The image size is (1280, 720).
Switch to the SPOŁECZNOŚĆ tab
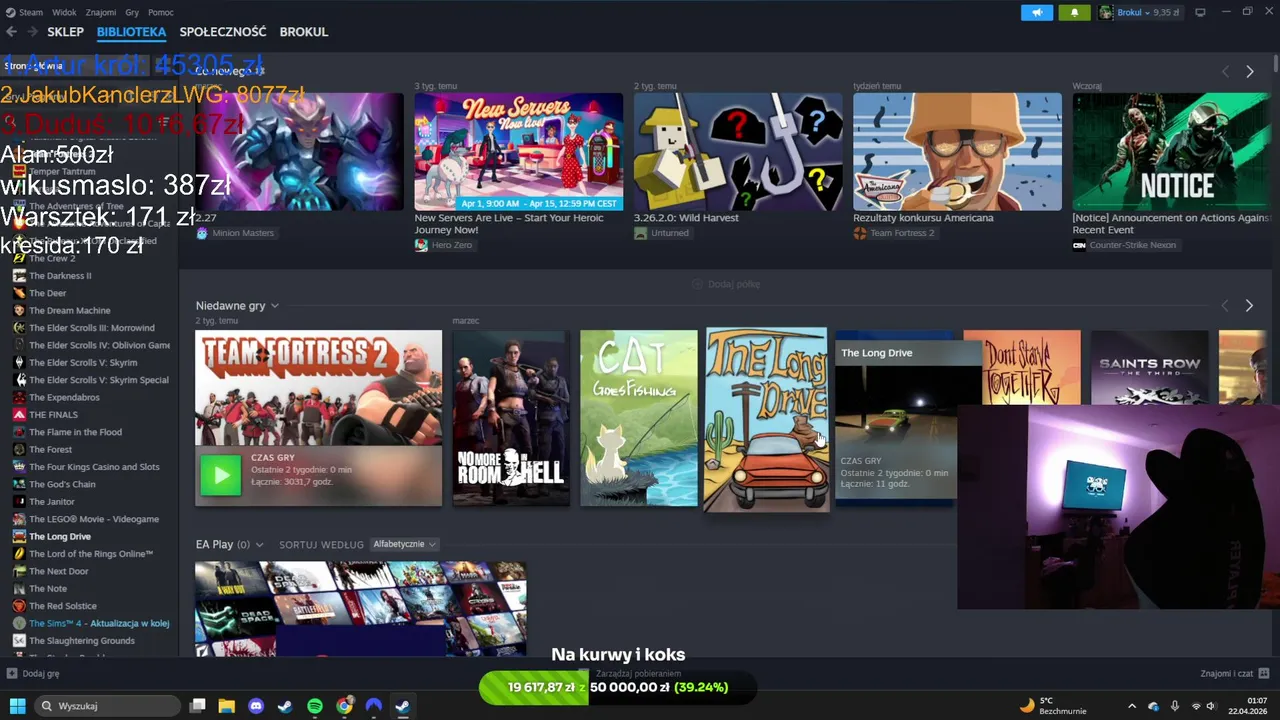coord(223,32)
